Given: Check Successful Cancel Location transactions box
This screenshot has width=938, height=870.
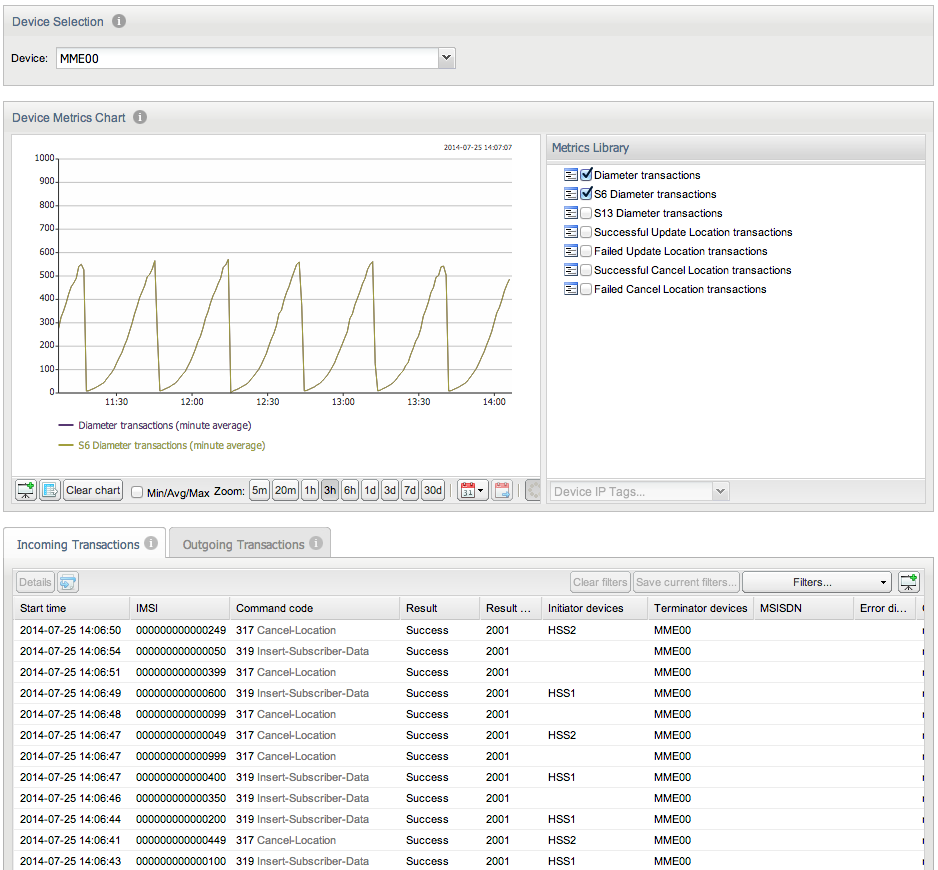Looking at the screenshot, I should (x=586, y=270).
